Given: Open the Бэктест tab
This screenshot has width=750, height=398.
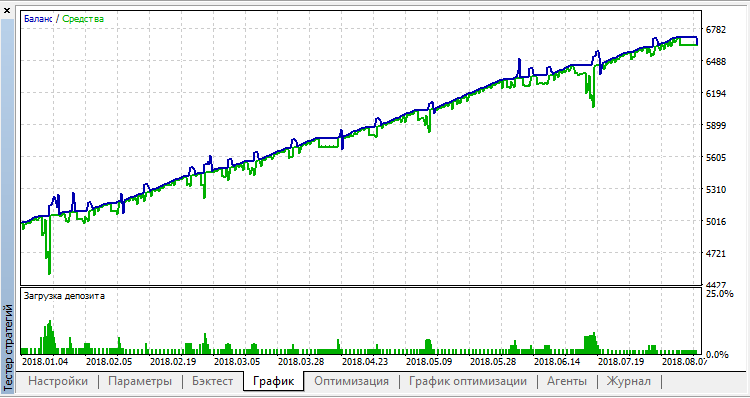Looking at the screenshot, I should (213, 381).
